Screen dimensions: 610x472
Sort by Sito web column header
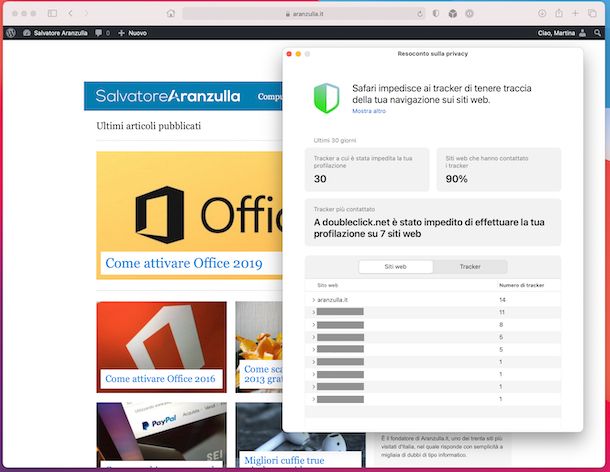pyautogui.click(x=328, y=285)
